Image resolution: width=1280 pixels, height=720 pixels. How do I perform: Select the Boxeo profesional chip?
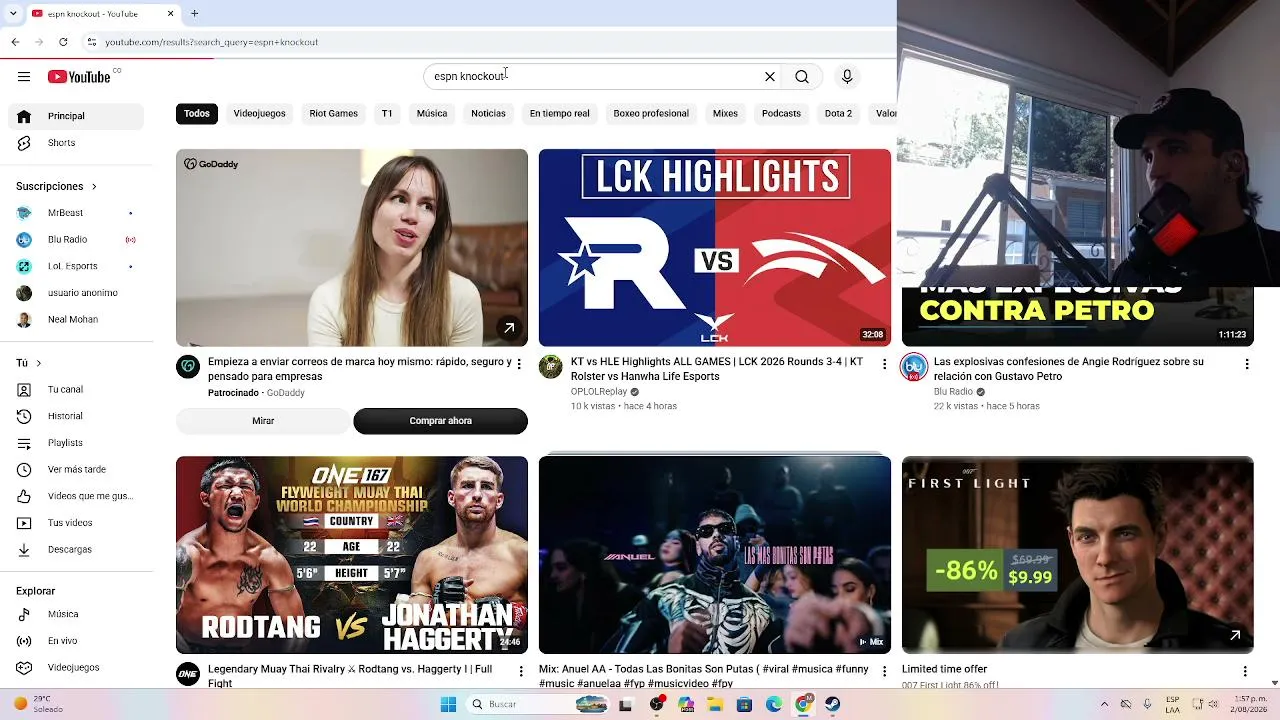[651, 114]
